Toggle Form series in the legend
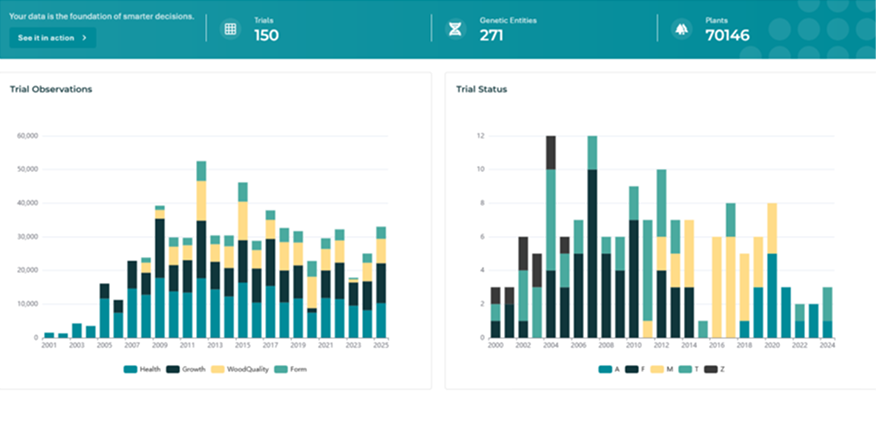 pos(291,369)
